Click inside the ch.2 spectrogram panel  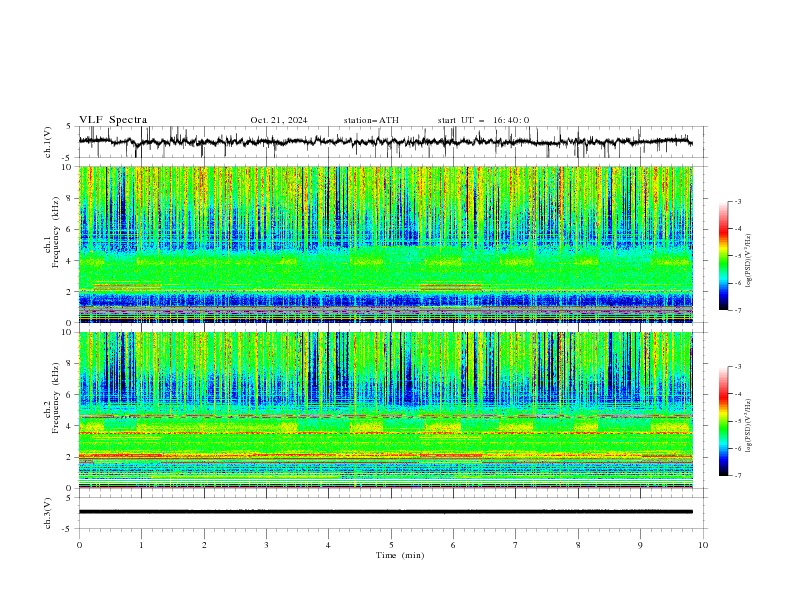[x=385, y=410]
